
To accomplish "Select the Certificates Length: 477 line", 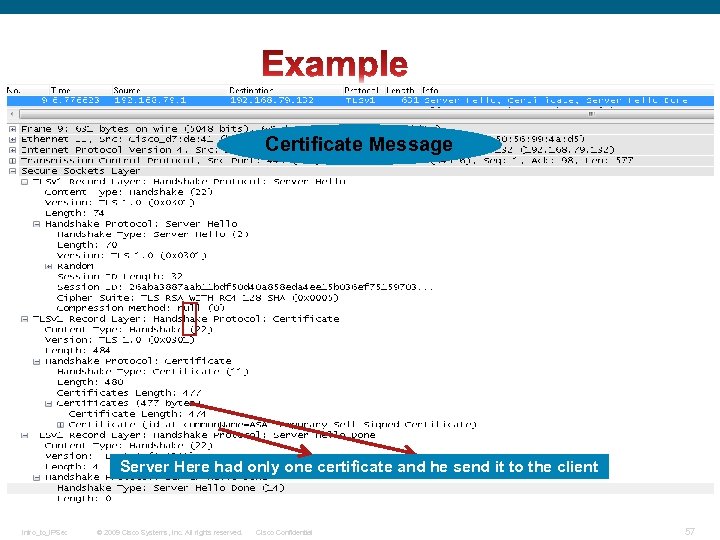I will click(129, 393).
